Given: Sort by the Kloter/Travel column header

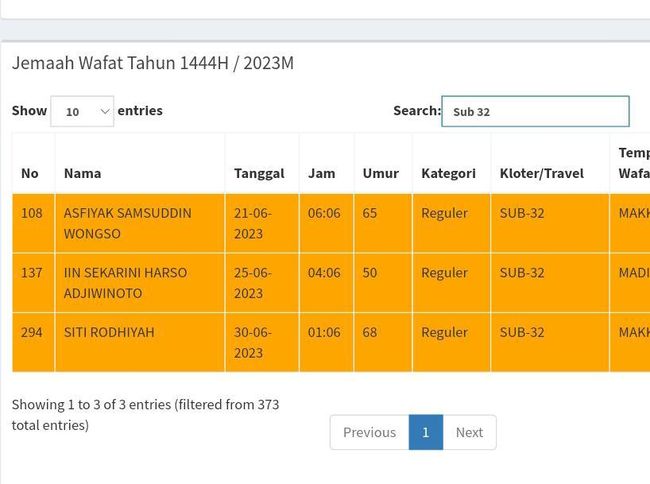Looking at the screenshot, I should 541,173.
